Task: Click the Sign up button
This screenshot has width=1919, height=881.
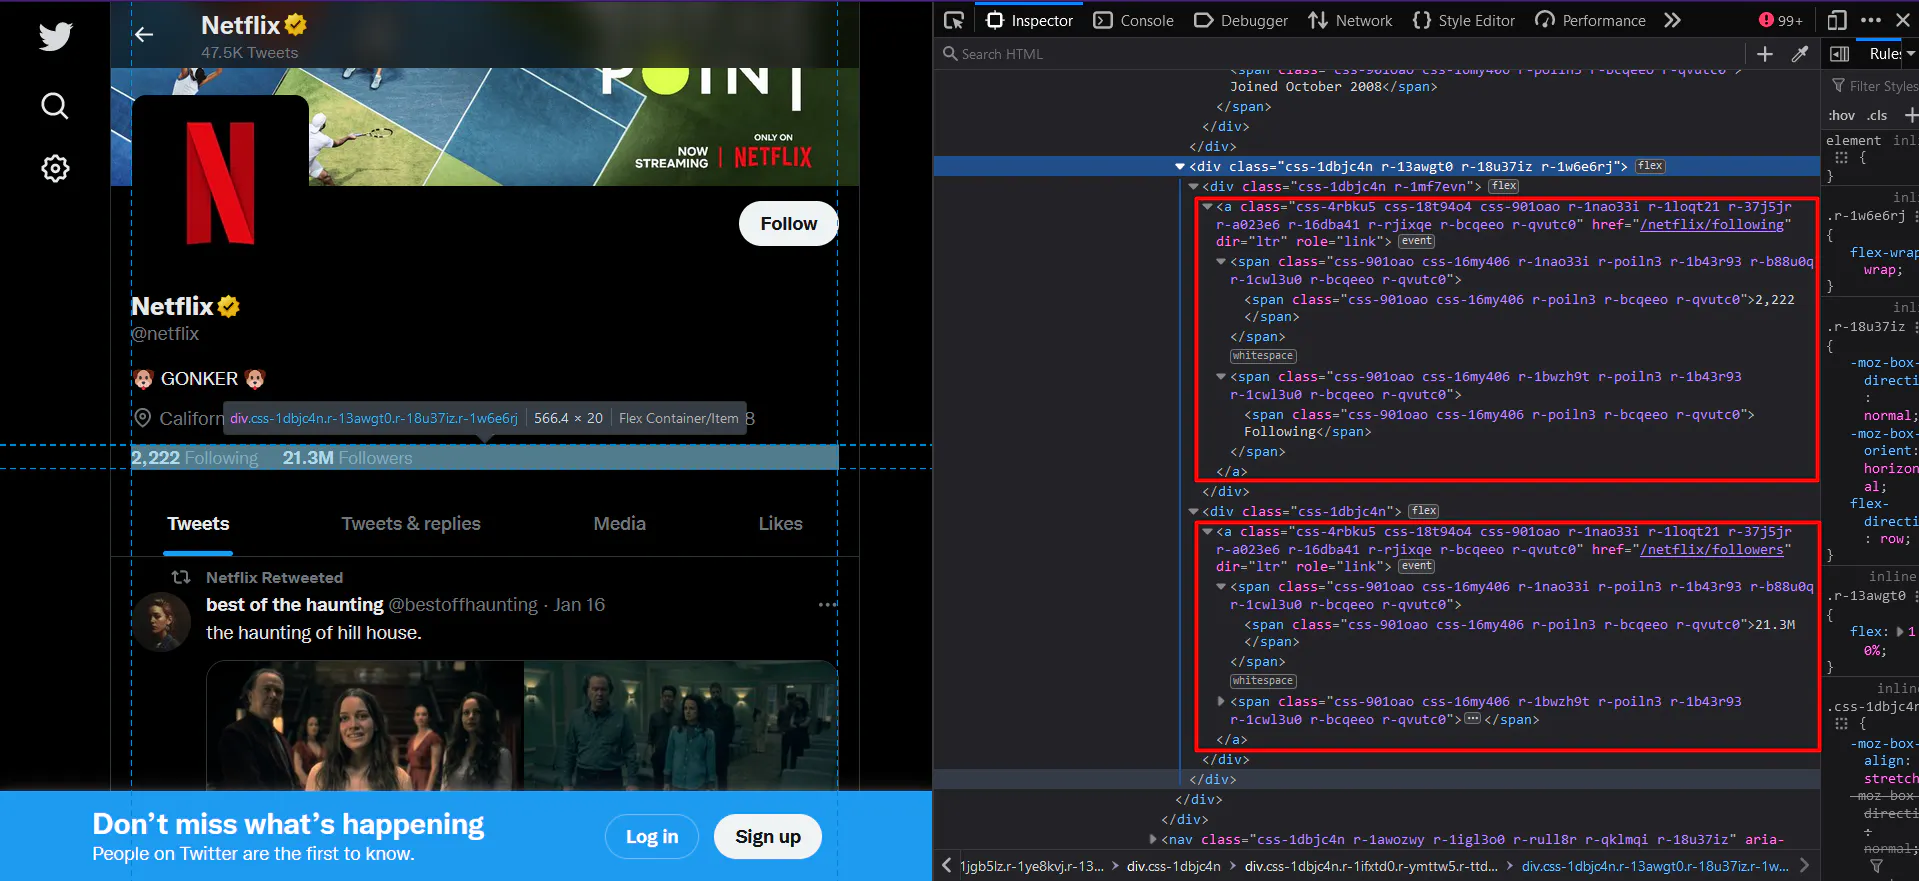Action: coord(768,837)
